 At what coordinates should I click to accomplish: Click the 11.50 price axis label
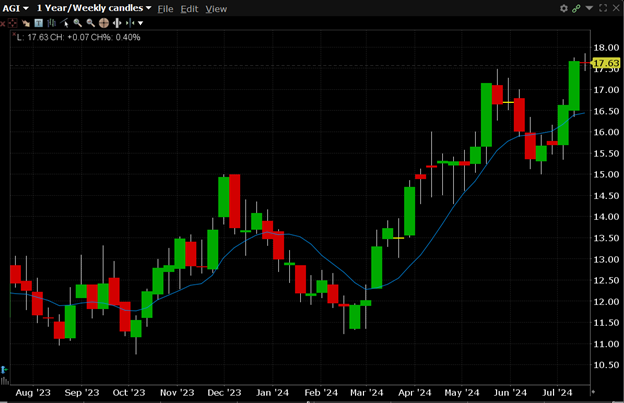606,323
